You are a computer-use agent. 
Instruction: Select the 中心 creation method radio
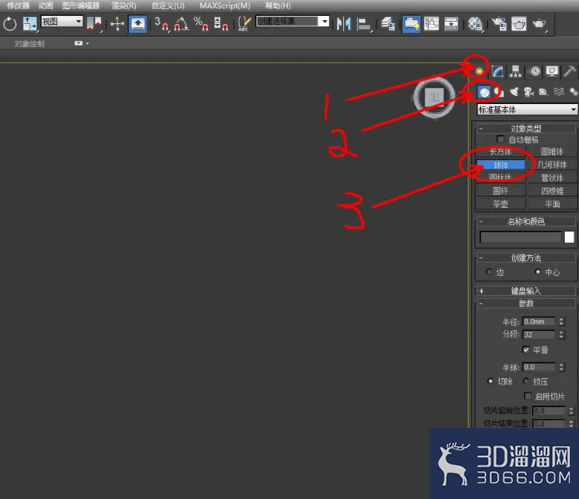pyautogui.click(x=538, y=272)
